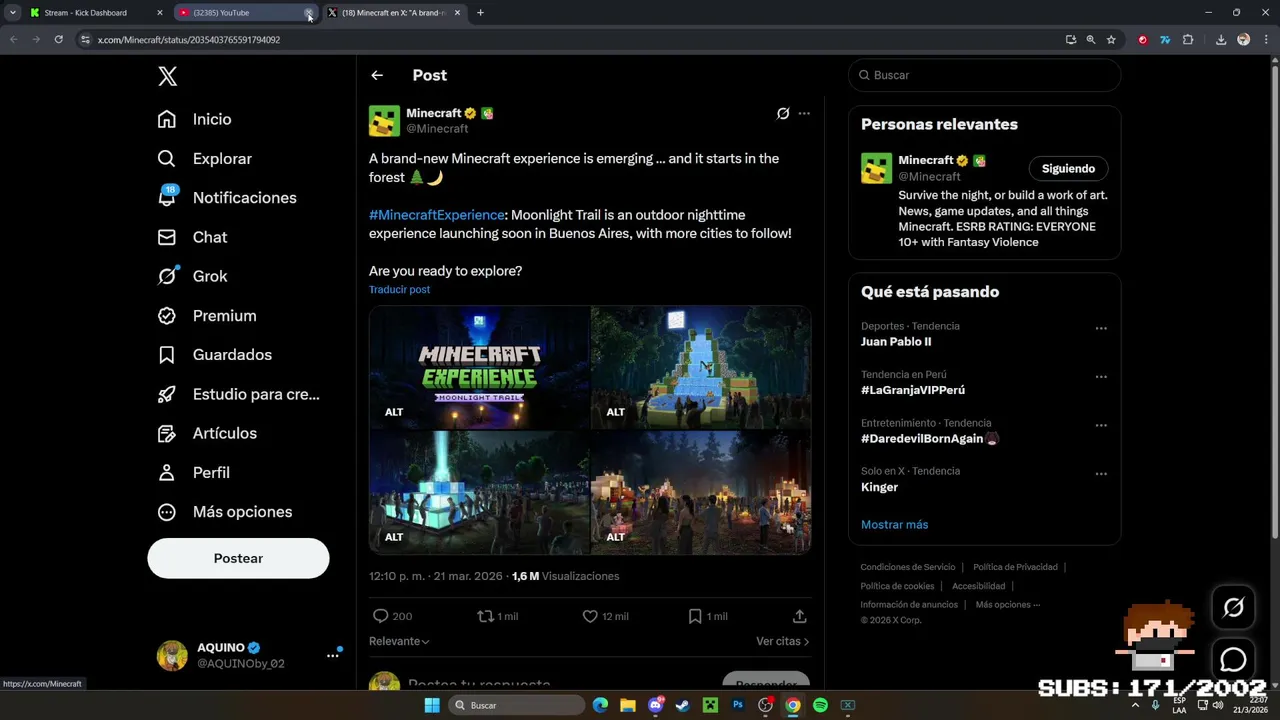Open the Chrome extensions puzzle menu
1280x720 pixels.
1188,40
